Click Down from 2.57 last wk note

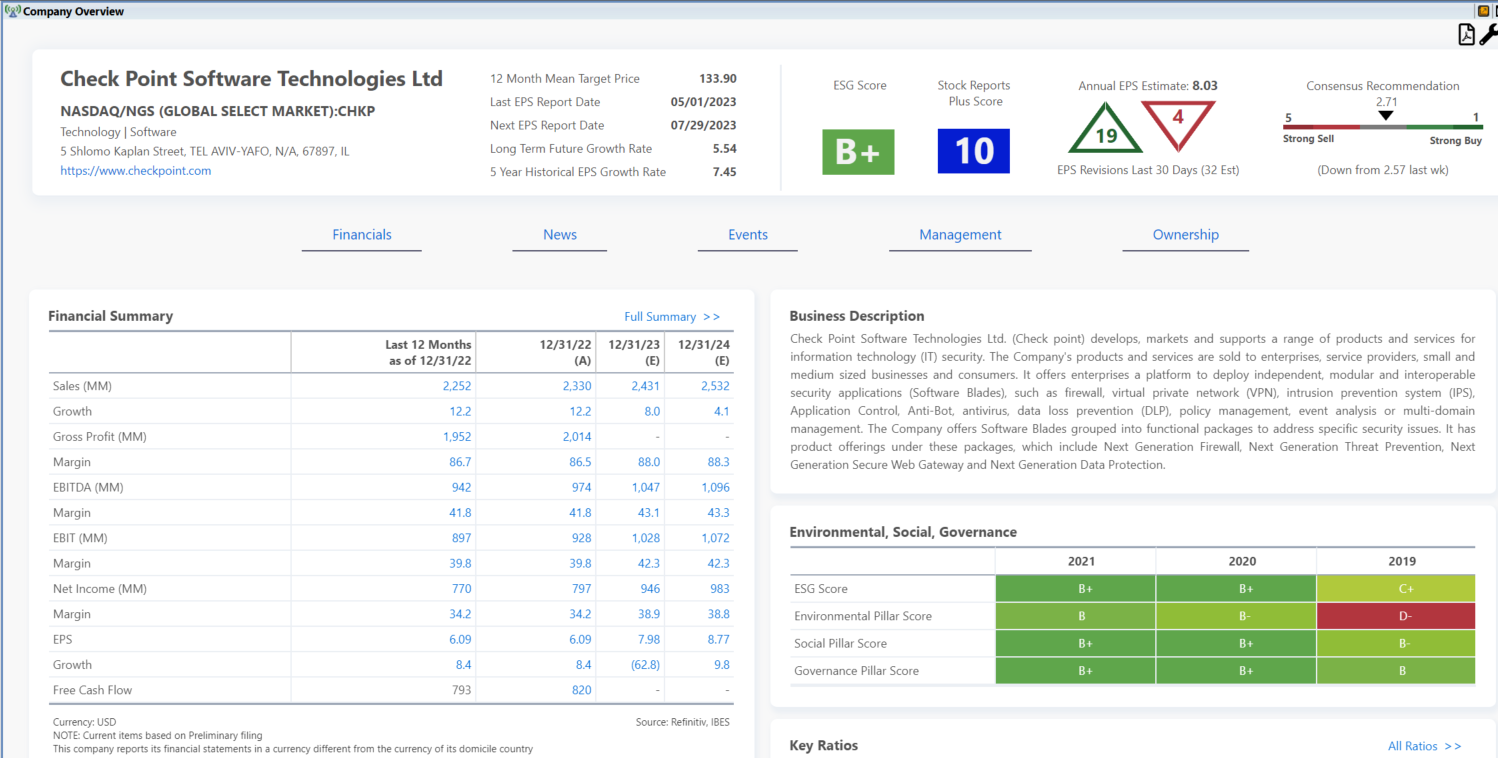(1383, 170)
